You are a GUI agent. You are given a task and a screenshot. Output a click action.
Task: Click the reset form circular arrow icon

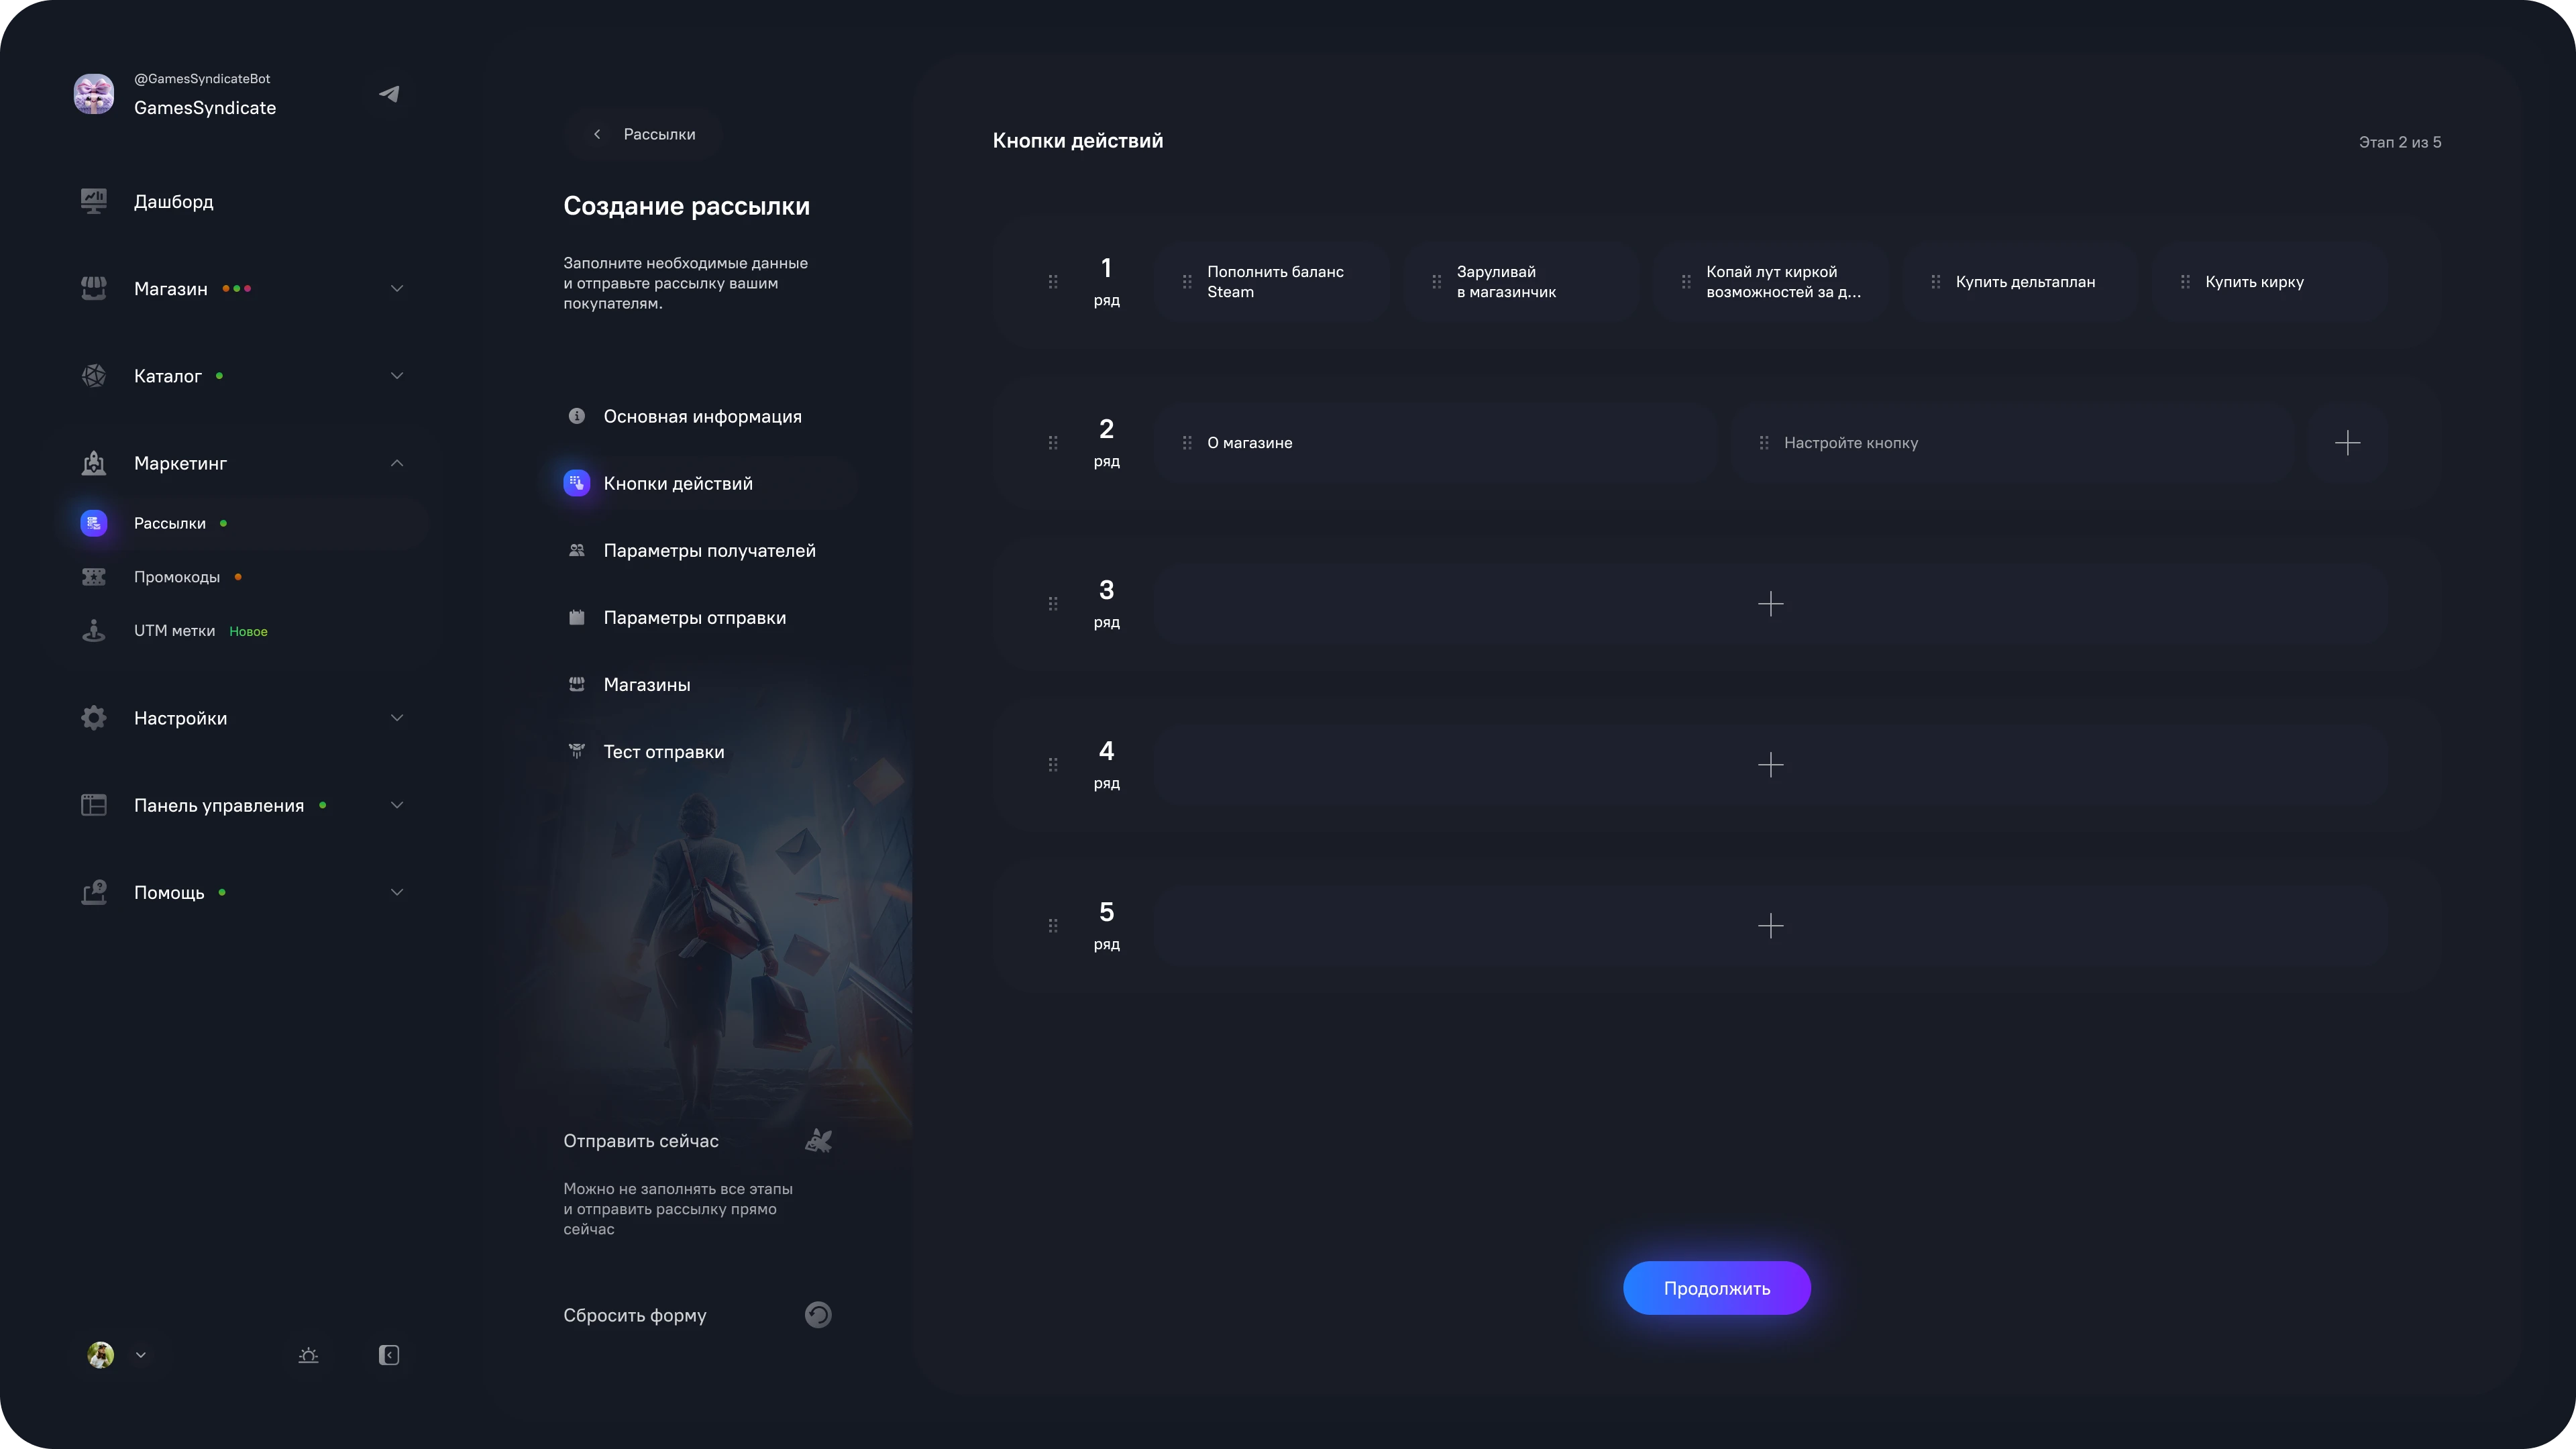(819, 1315)
